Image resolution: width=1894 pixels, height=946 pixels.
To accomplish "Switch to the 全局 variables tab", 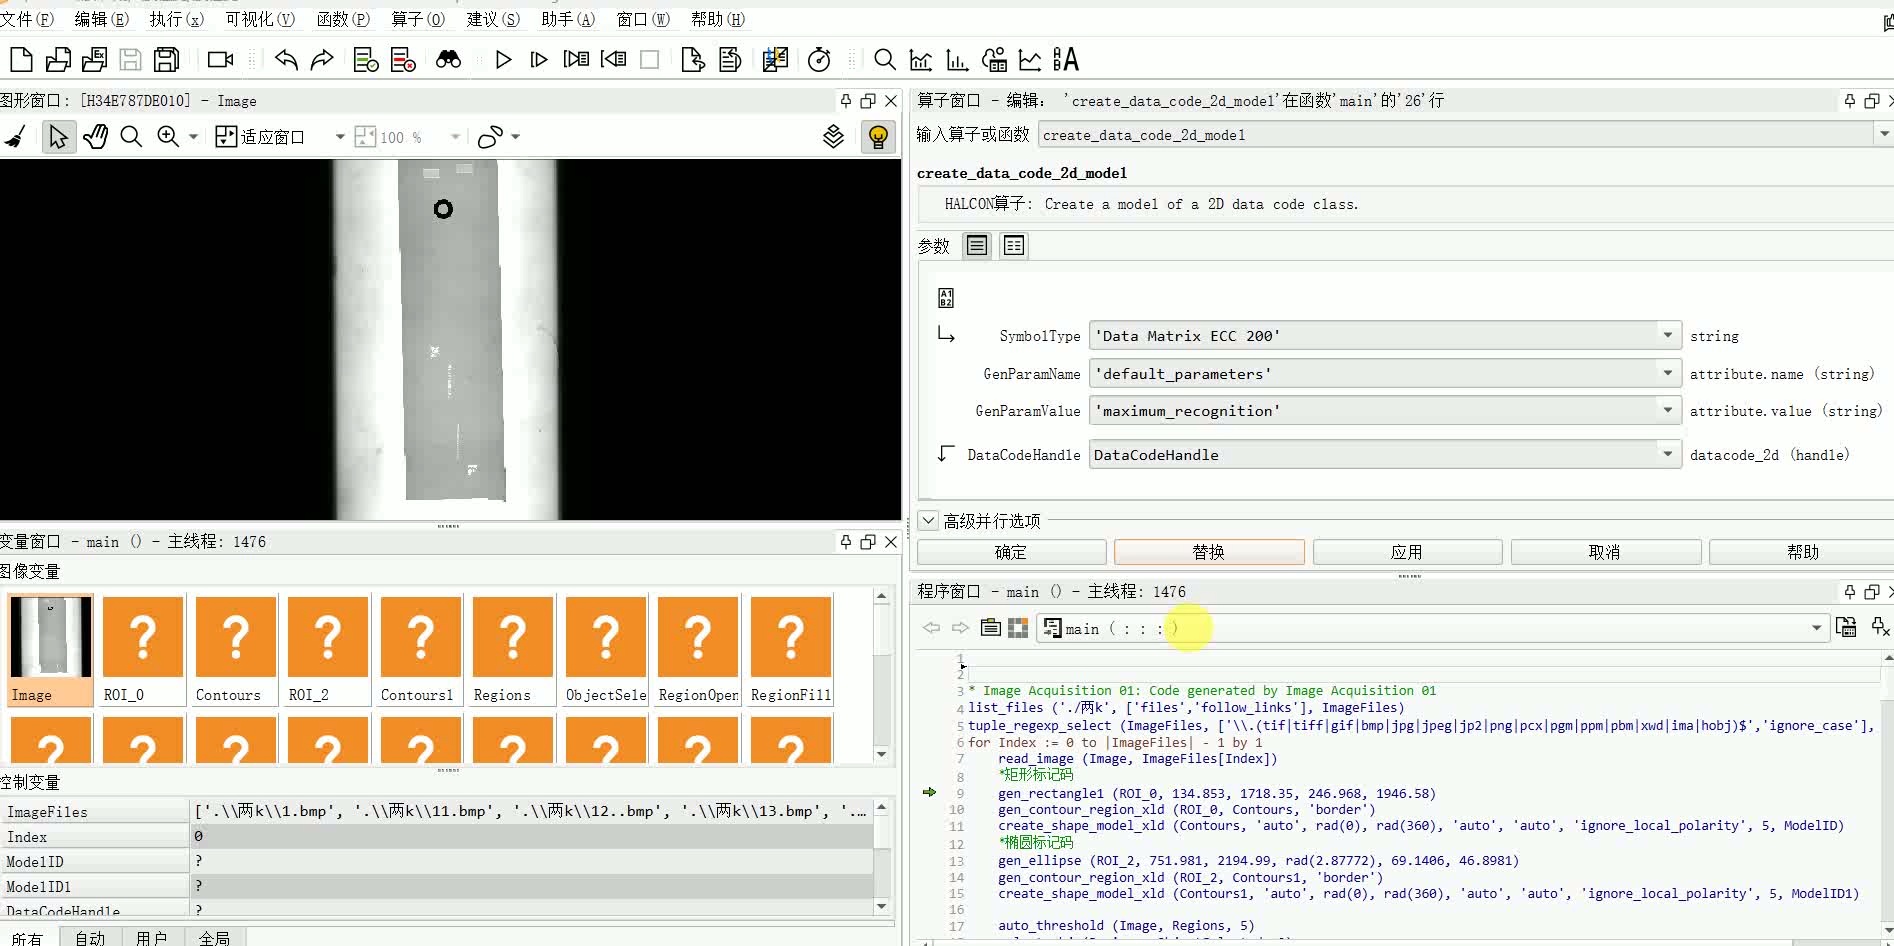I will click(x=214, y=938).
